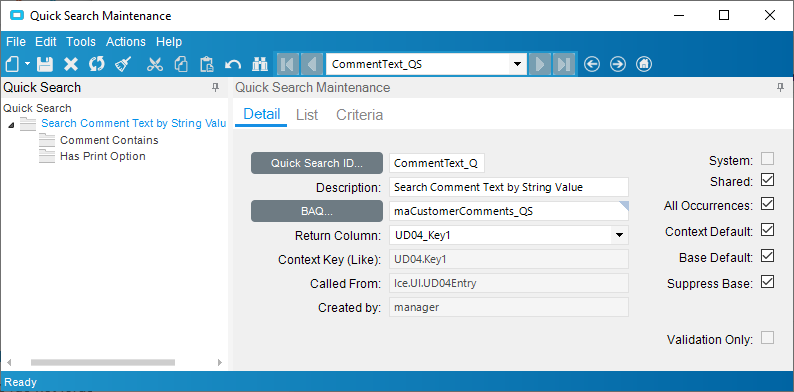The width and height of the screenshot is (794, 392).
Task: Click the circled Back arrow icon
Action: tap(592, 64)
